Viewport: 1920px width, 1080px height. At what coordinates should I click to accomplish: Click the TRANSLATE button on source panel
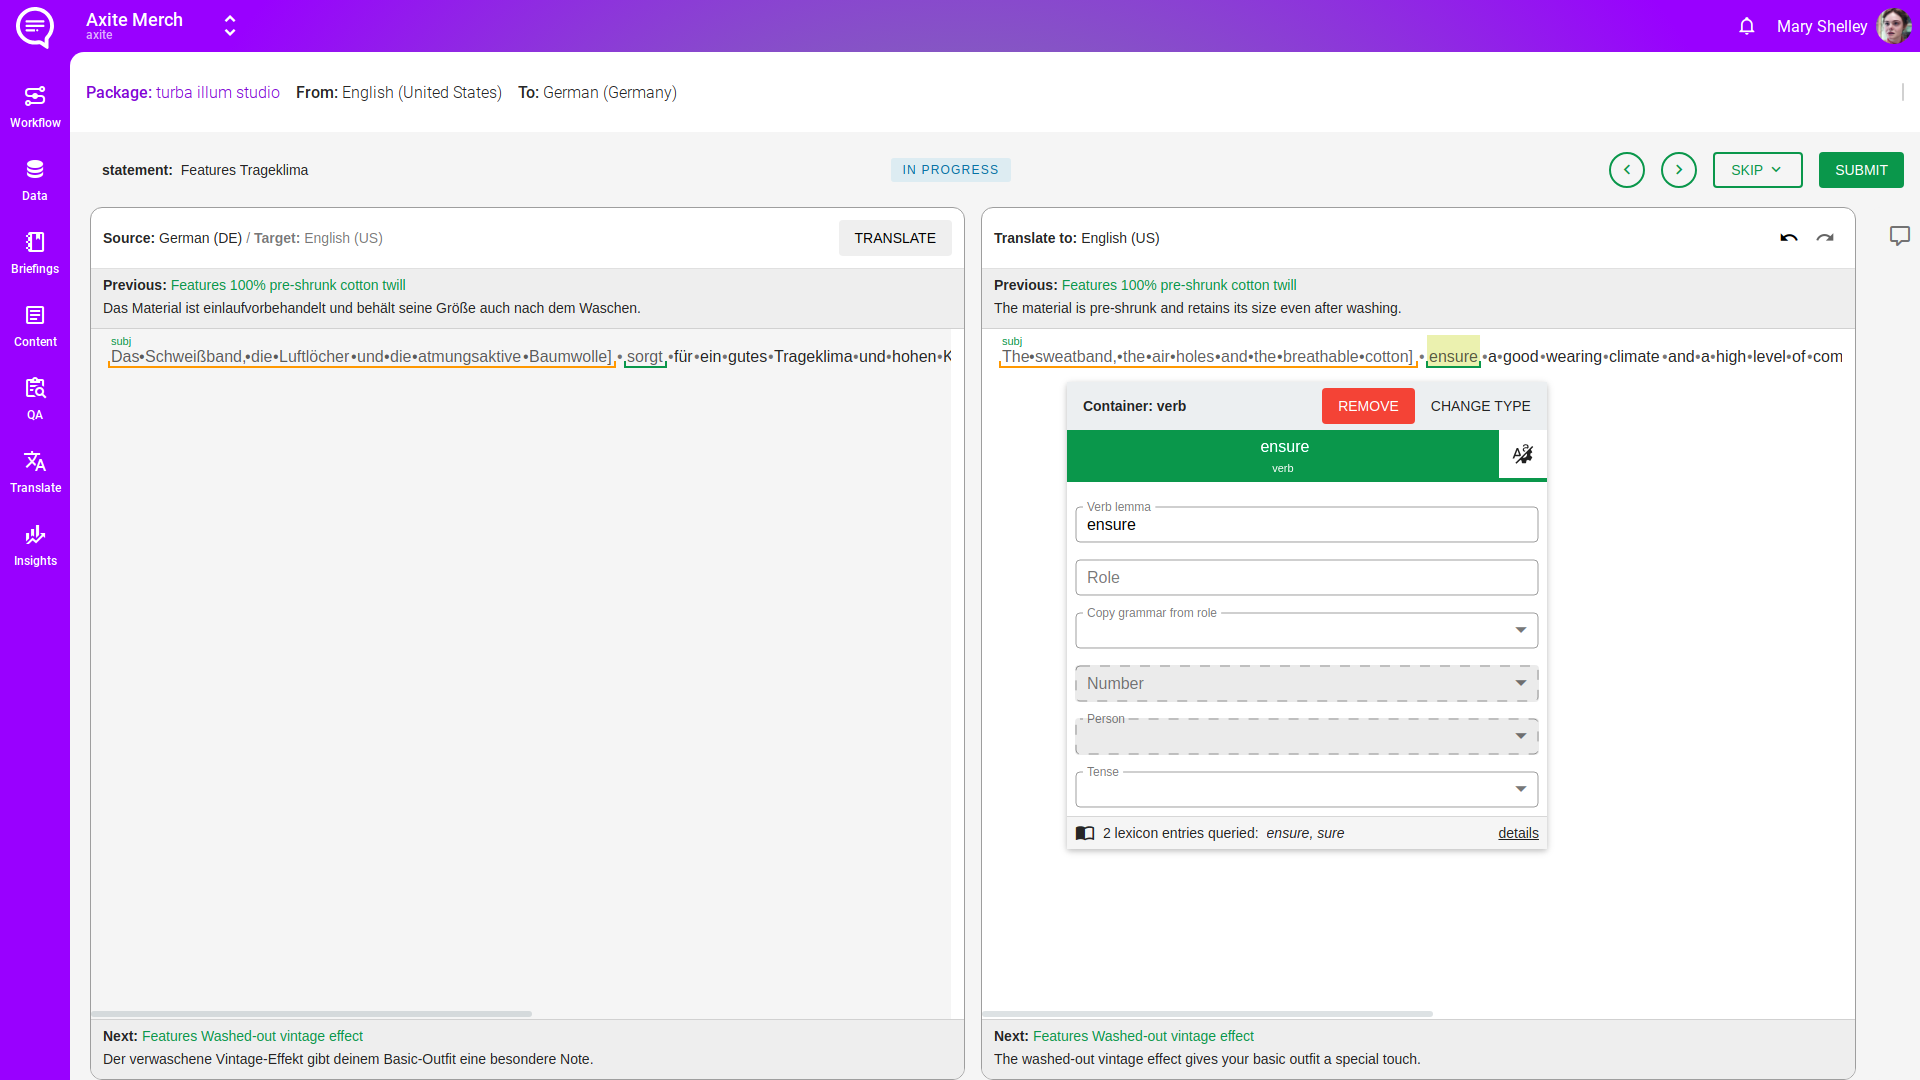pyautogui.click(x=895, y=237)
